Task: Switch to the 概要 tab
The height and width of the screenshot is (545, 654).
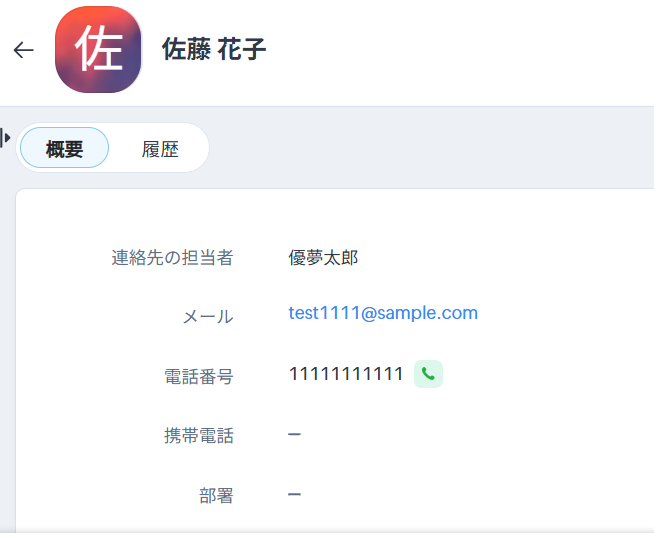Action: click(65, 148)
